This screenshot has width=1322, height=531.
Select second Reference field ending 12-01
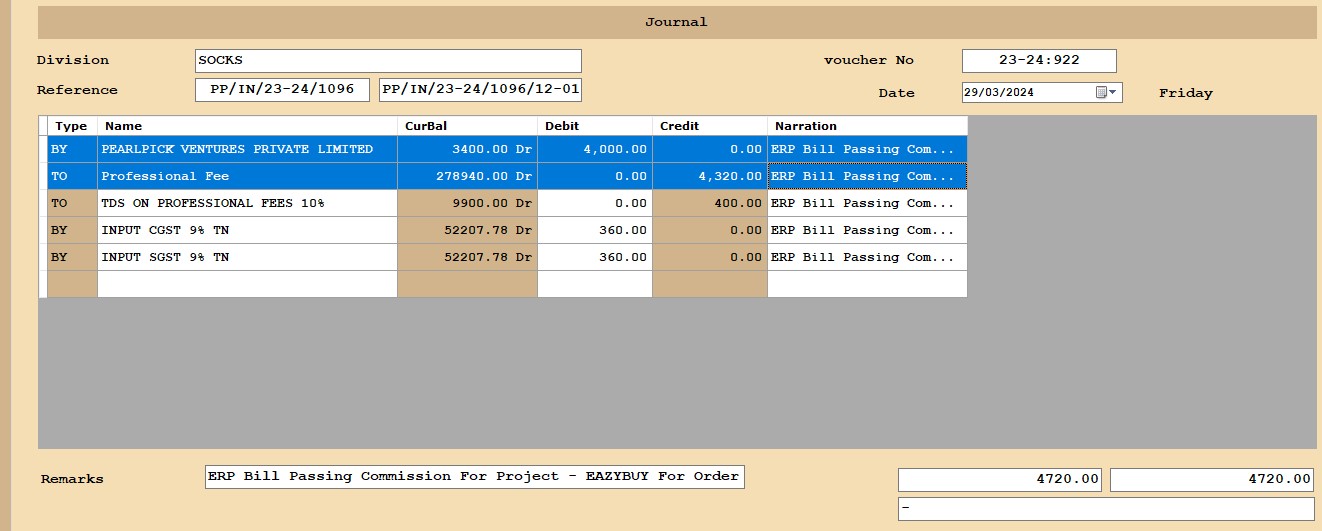(x=480, y=90)
